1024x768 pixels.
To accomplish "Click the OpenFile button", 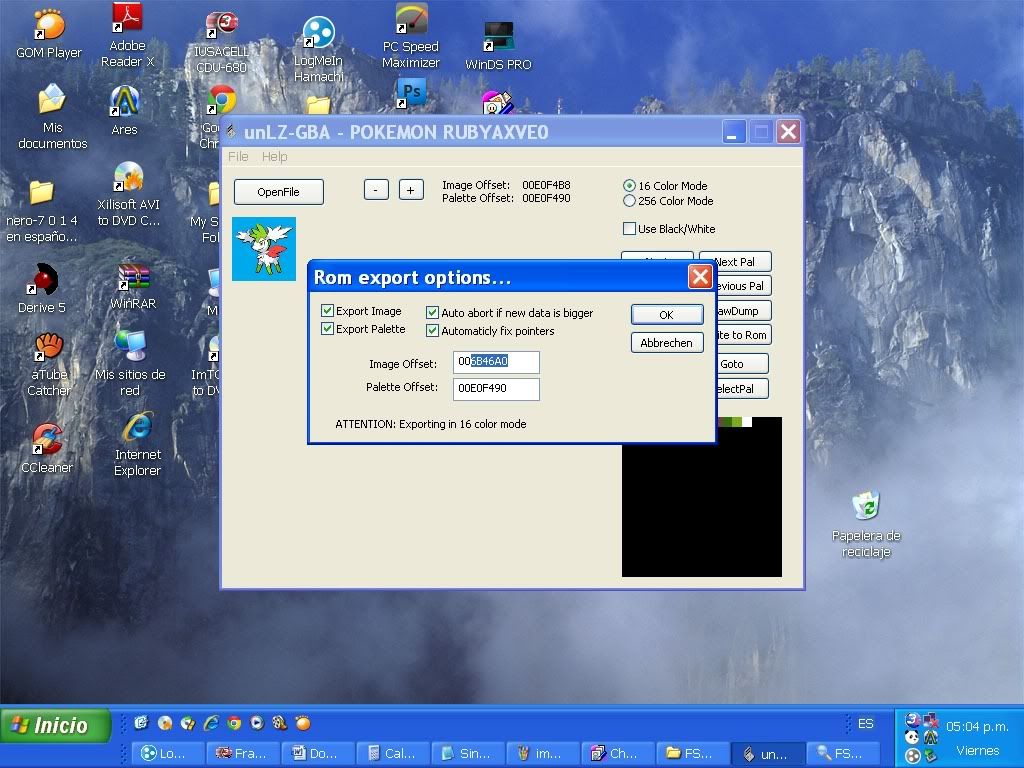I will (279, 192).
